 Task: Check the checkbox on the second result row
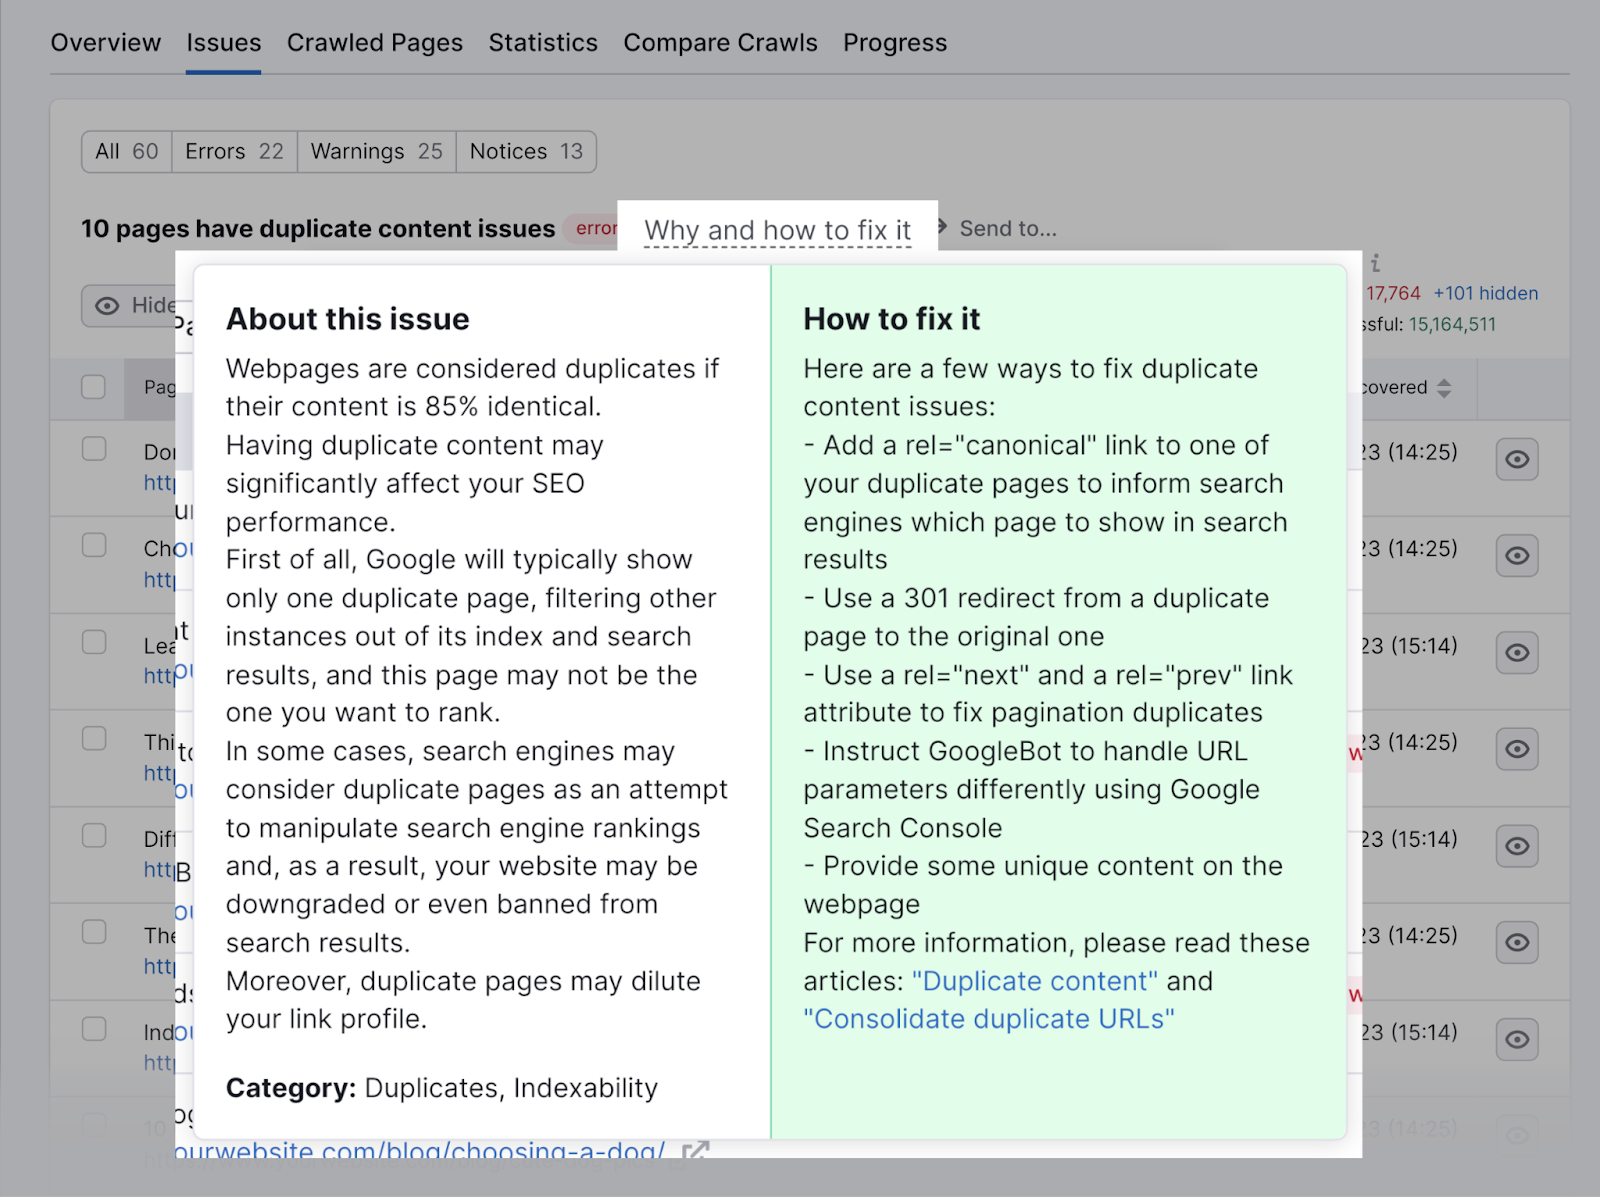pyautogui.click(x=93, y=546)
